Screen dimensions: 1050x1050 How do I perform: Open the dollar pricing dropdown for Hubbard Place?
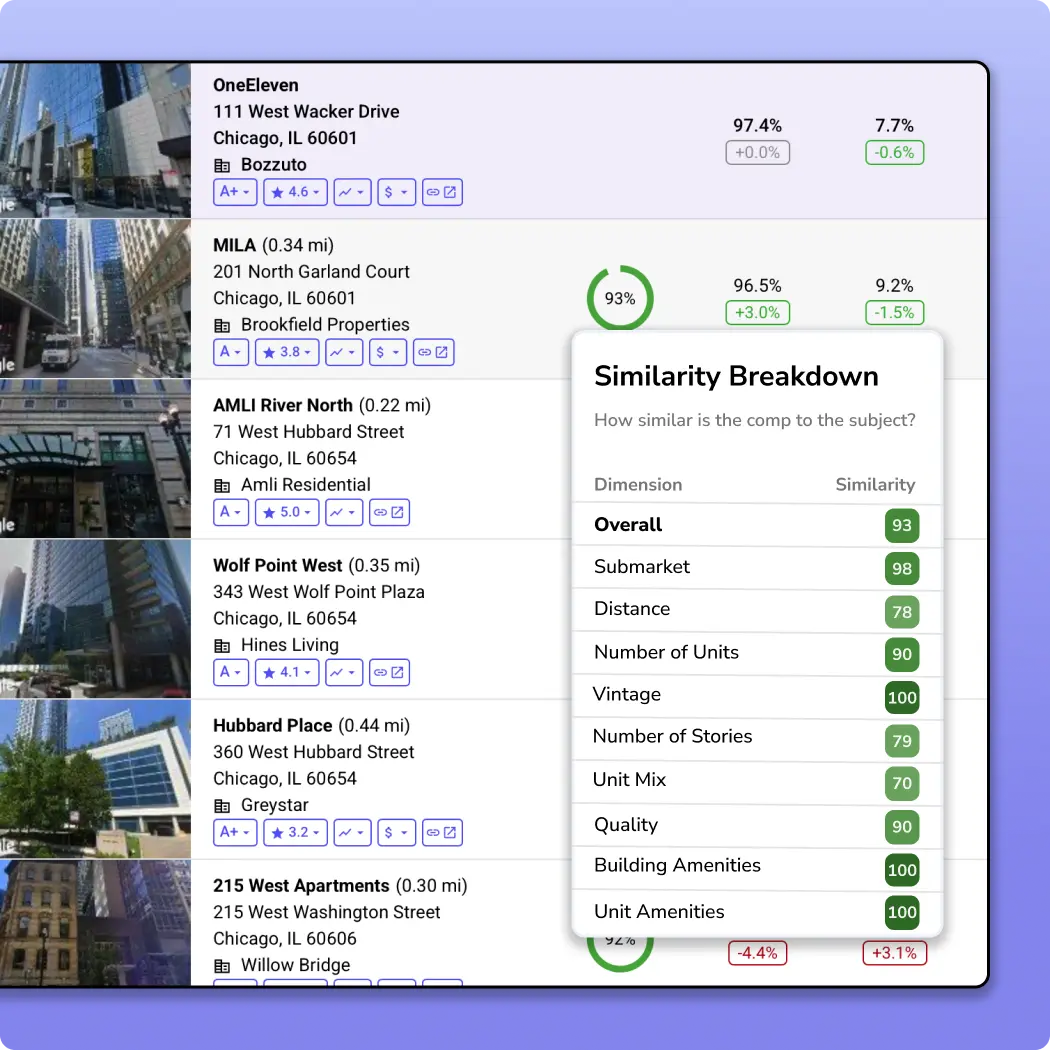(x=396, y=832)
